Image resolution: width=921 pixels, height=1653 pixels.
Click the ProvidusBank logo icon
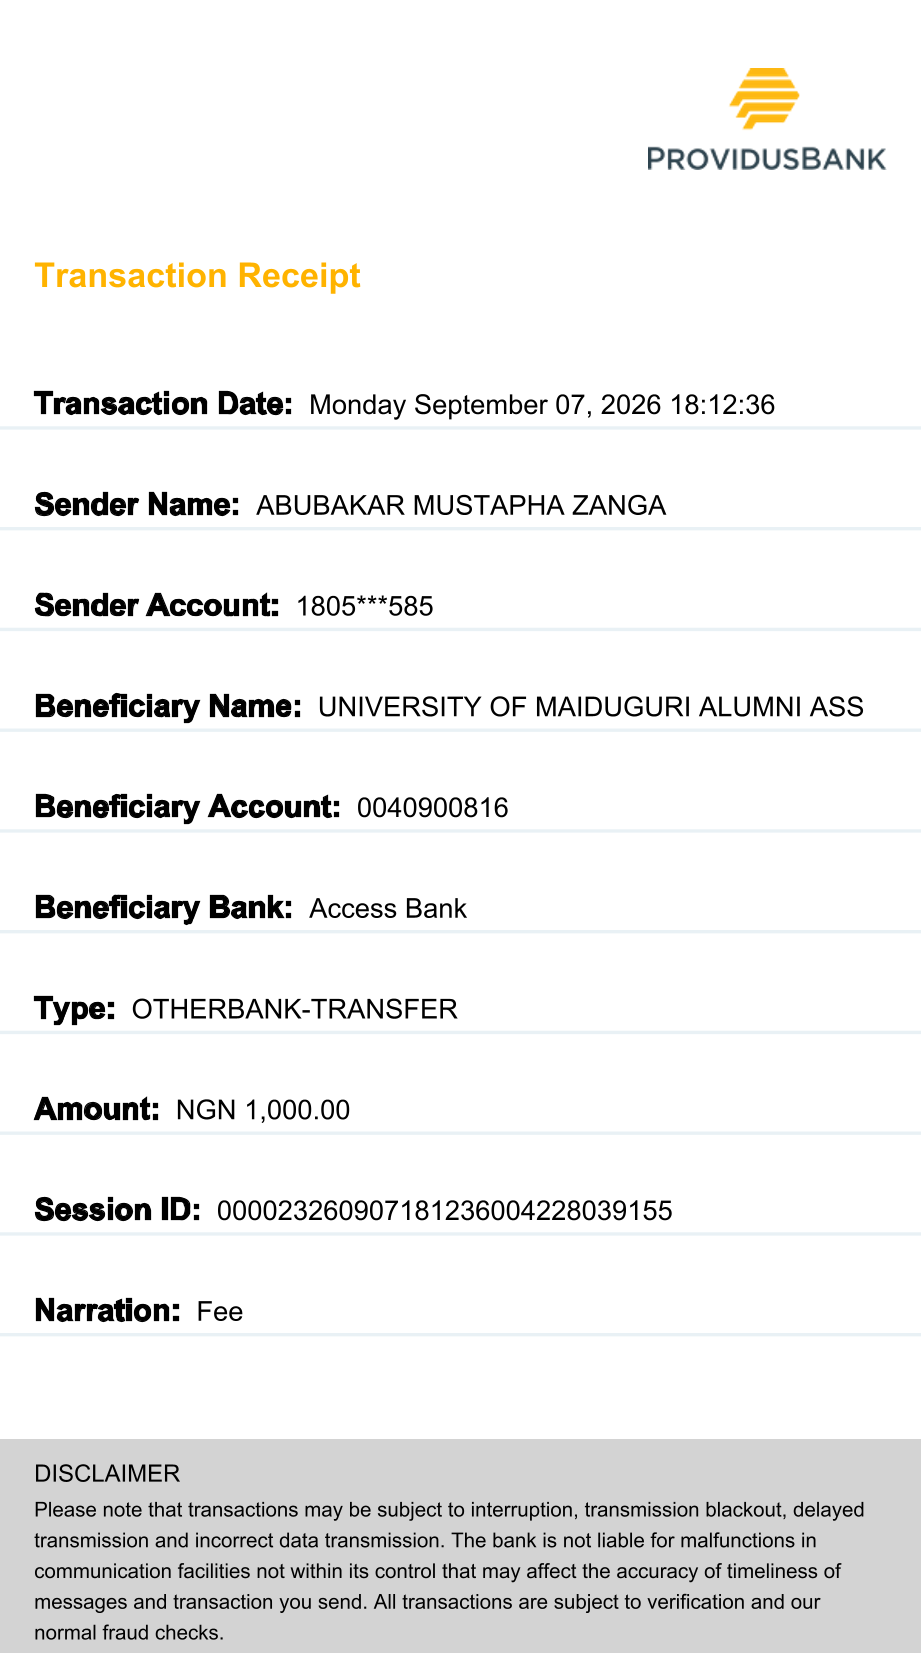click(x=765, y=98)
